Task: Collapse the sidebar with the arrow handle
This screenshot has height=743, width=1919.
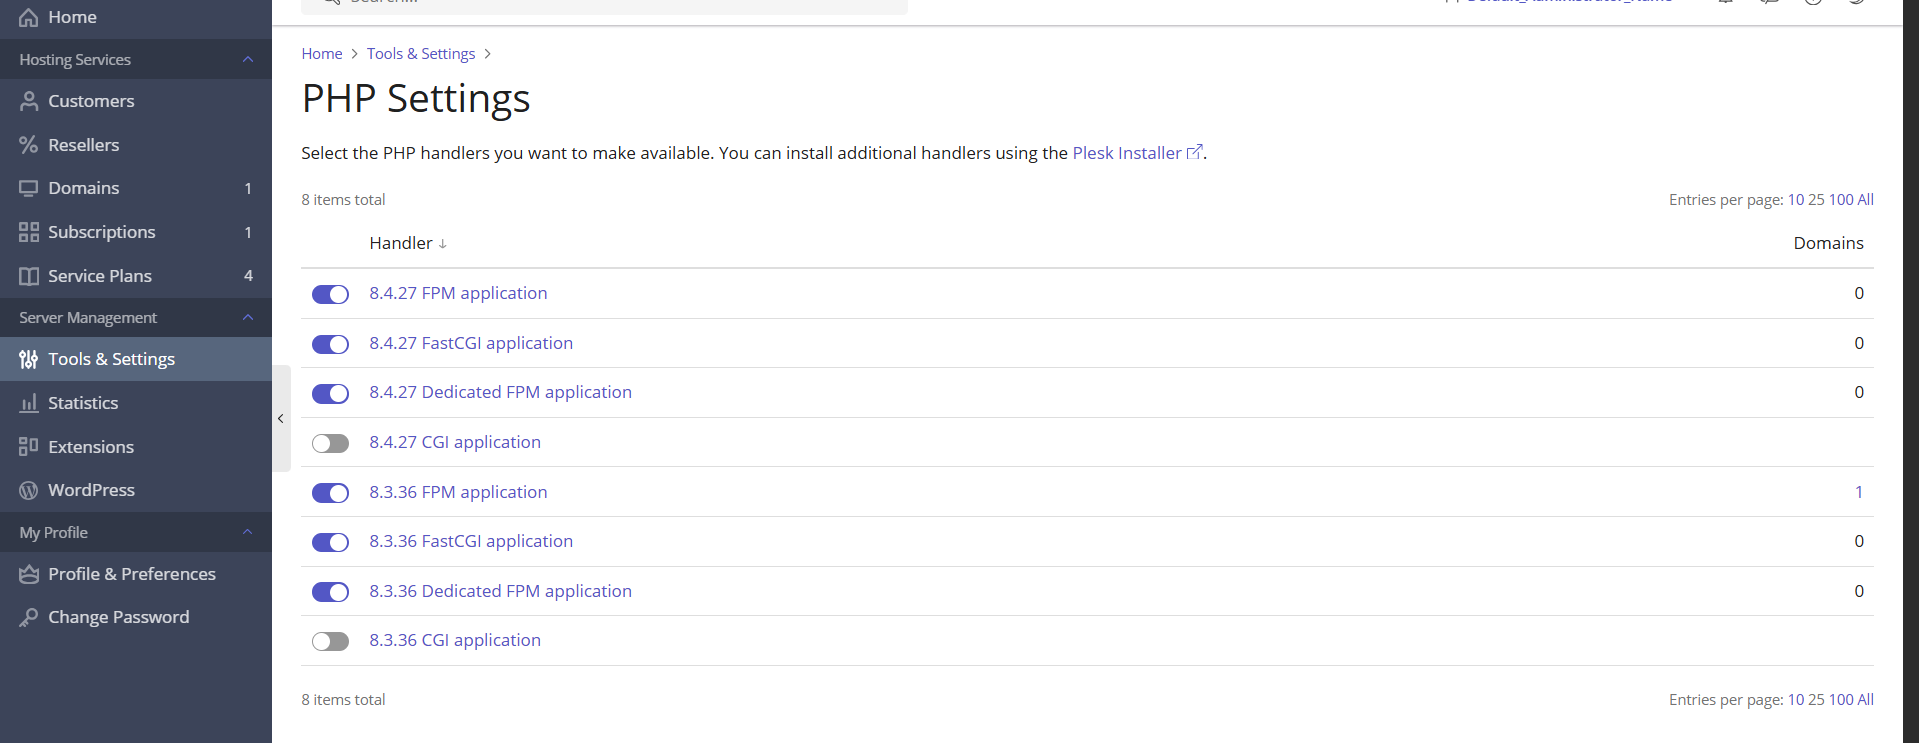Action: point(281,418)
